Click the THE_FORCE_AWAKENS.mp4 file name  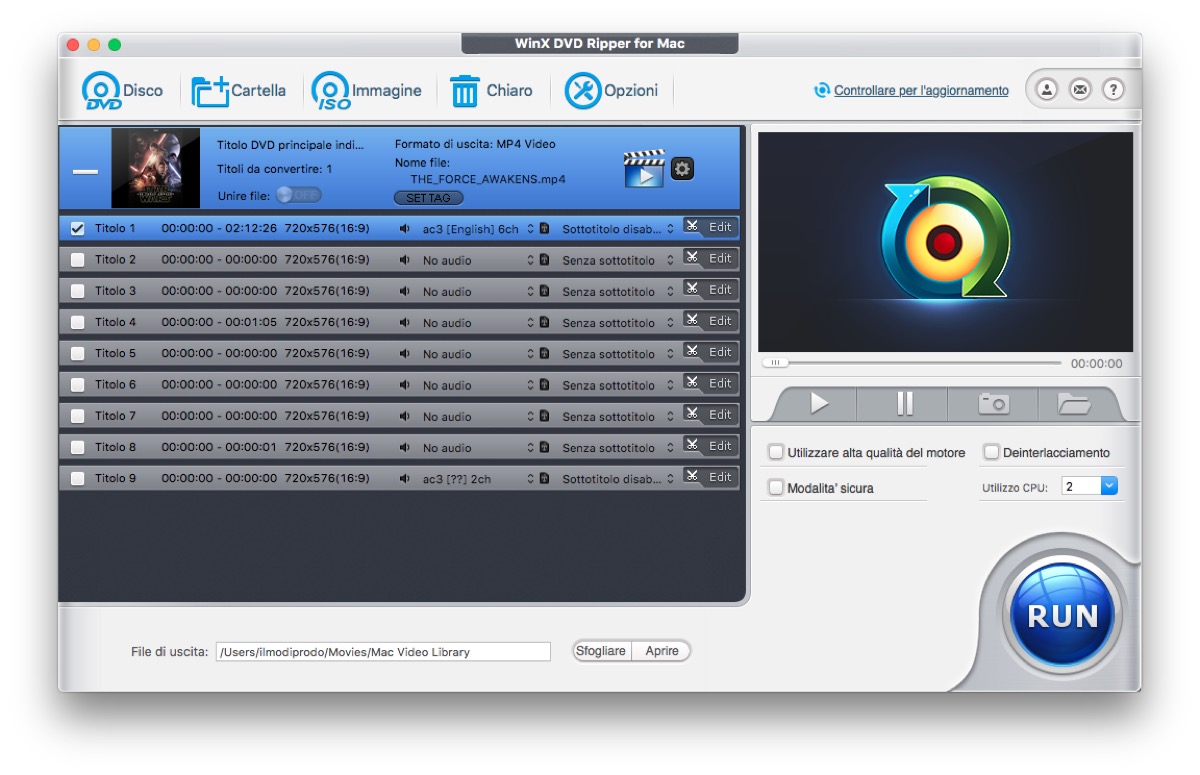click(488, 180)
